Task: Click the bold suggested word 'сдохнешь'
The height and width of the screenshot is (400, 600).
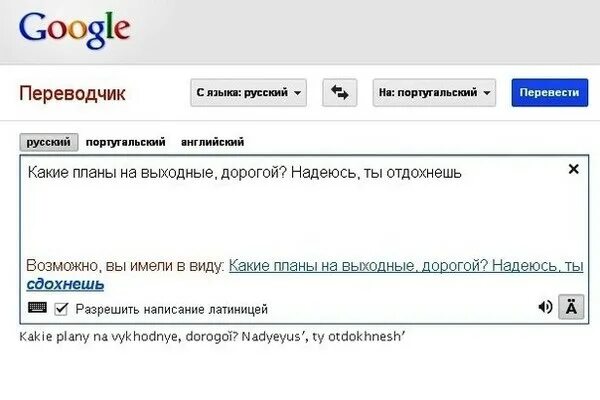Action: (65, 284)
